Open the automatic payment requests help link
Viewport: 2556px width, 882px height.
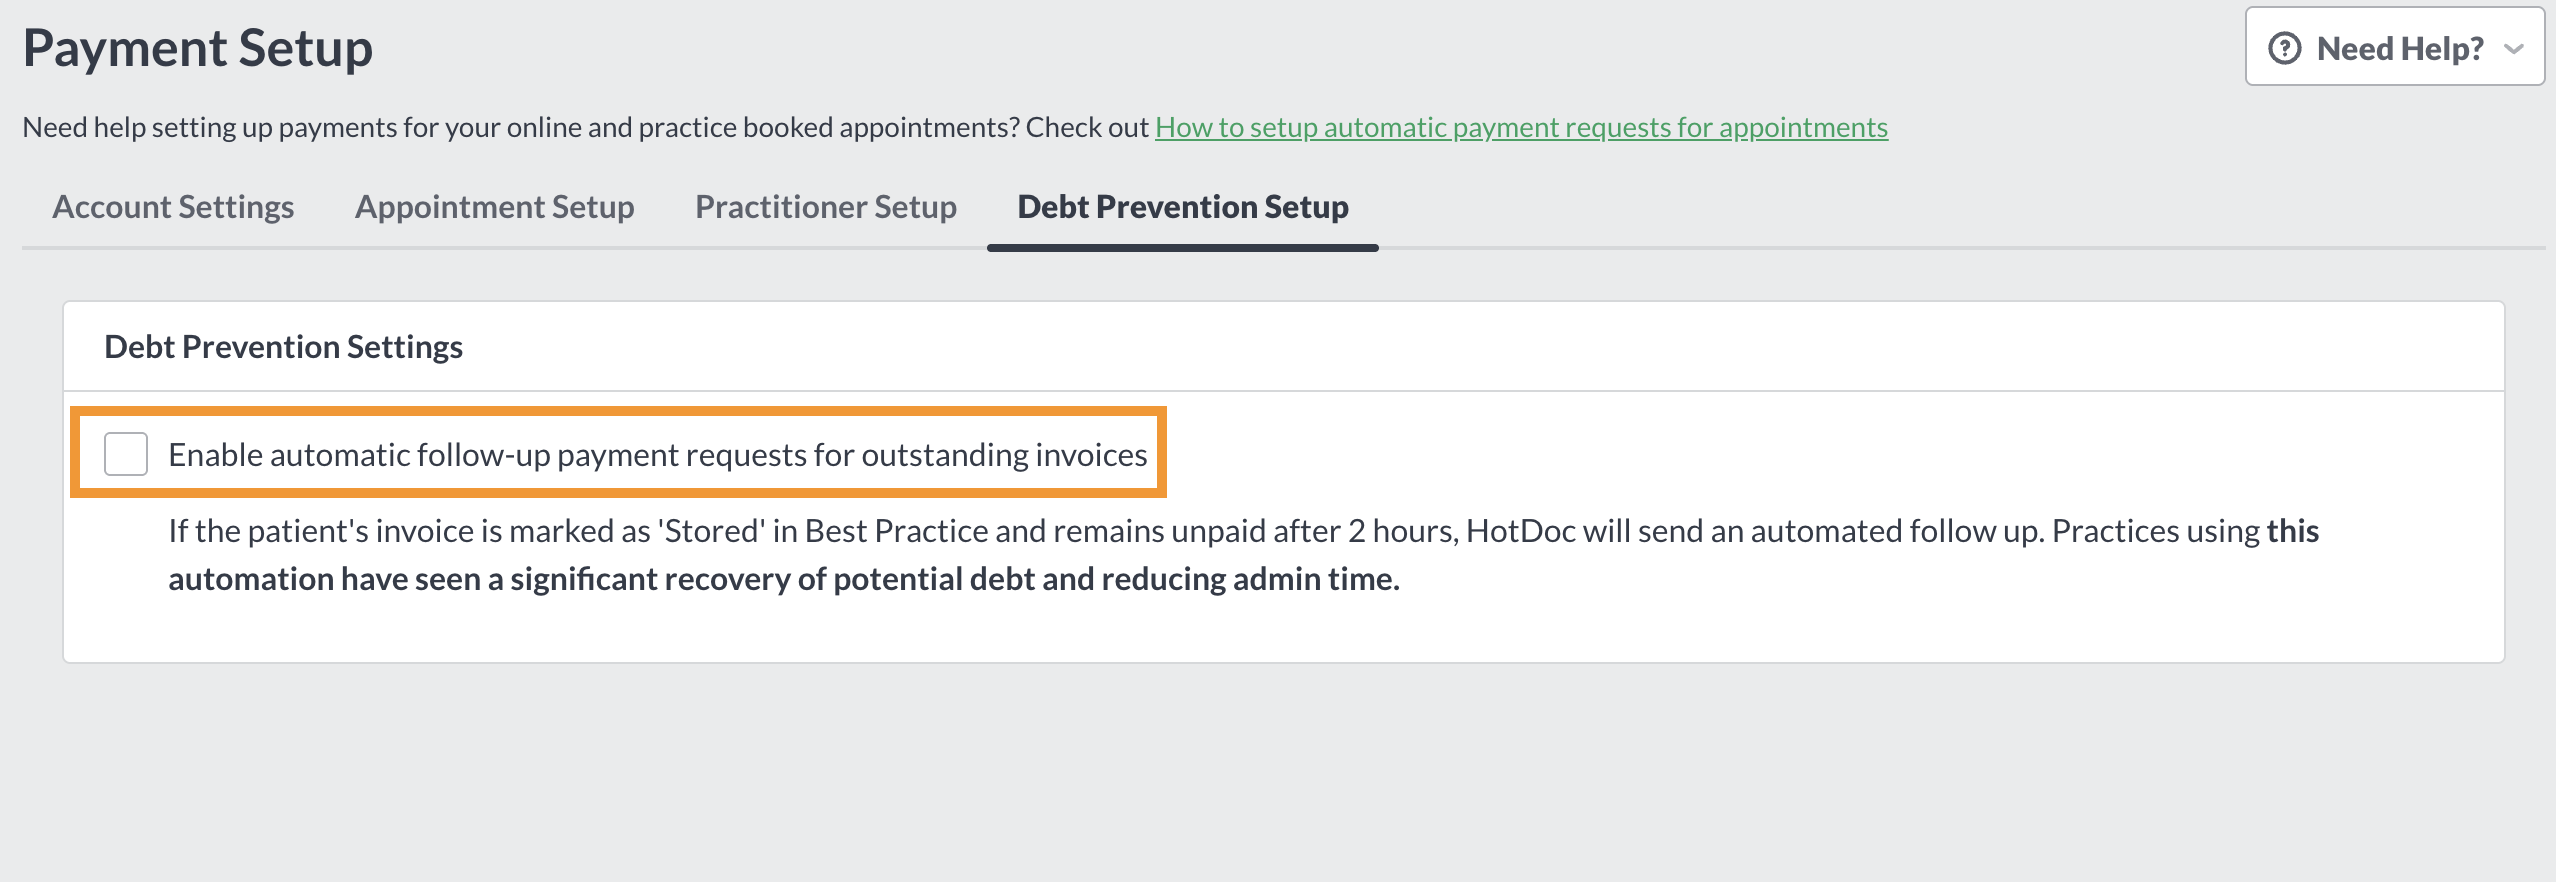(1521, 127)
